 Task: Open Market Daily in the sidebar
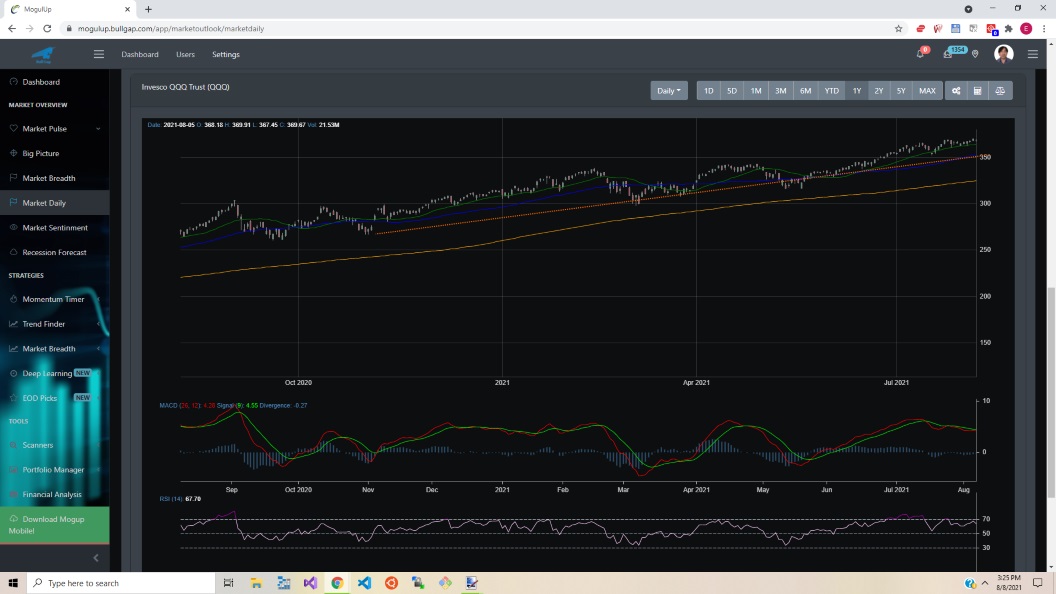(x=55, y=203)
